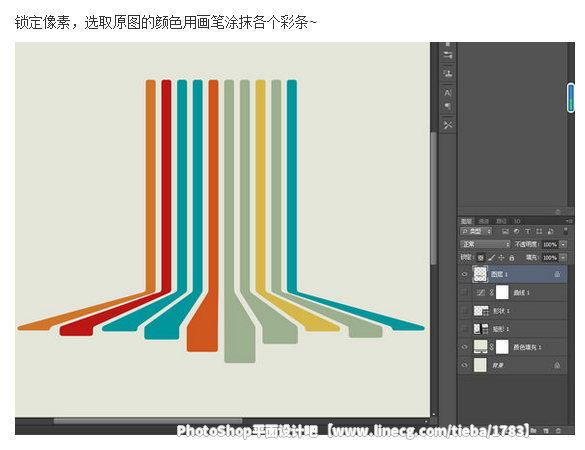Select the 矩形 1 layer name

point(501,329)
